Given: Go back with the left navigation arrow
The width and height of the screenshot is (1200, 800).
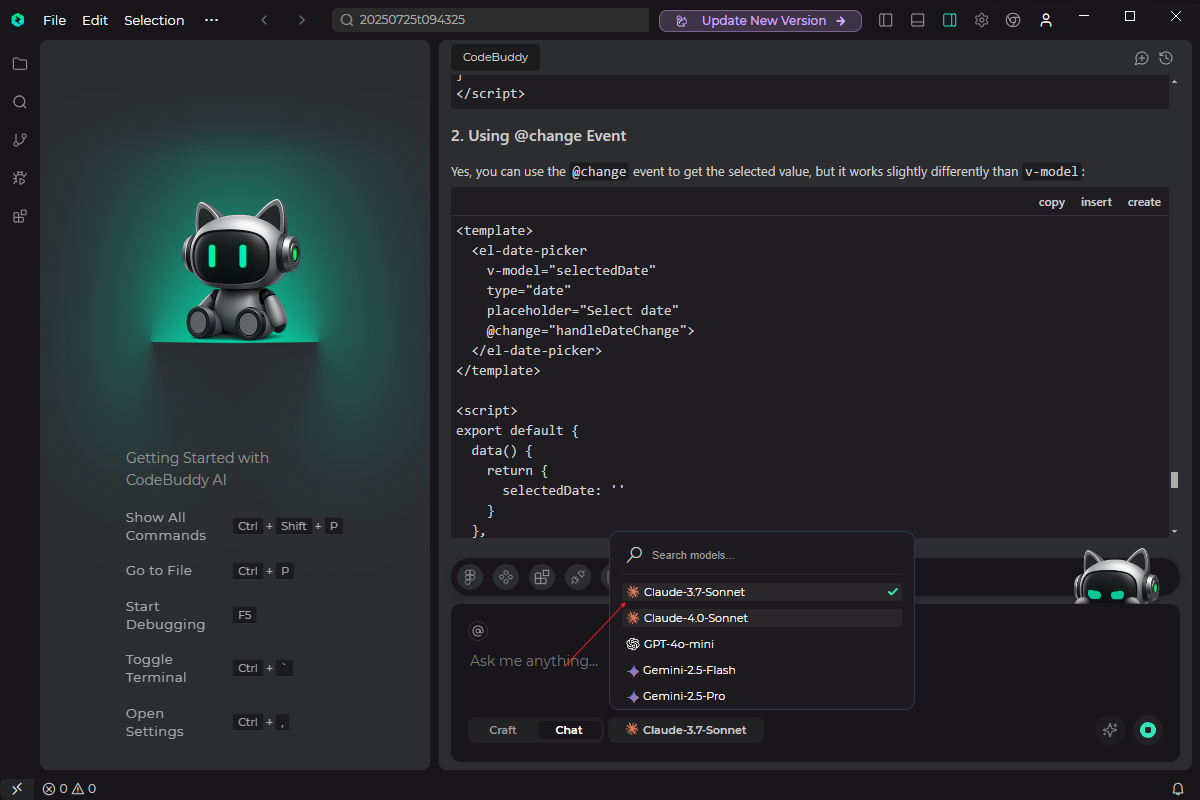Looking at the screenshot, I should point(264,20).
